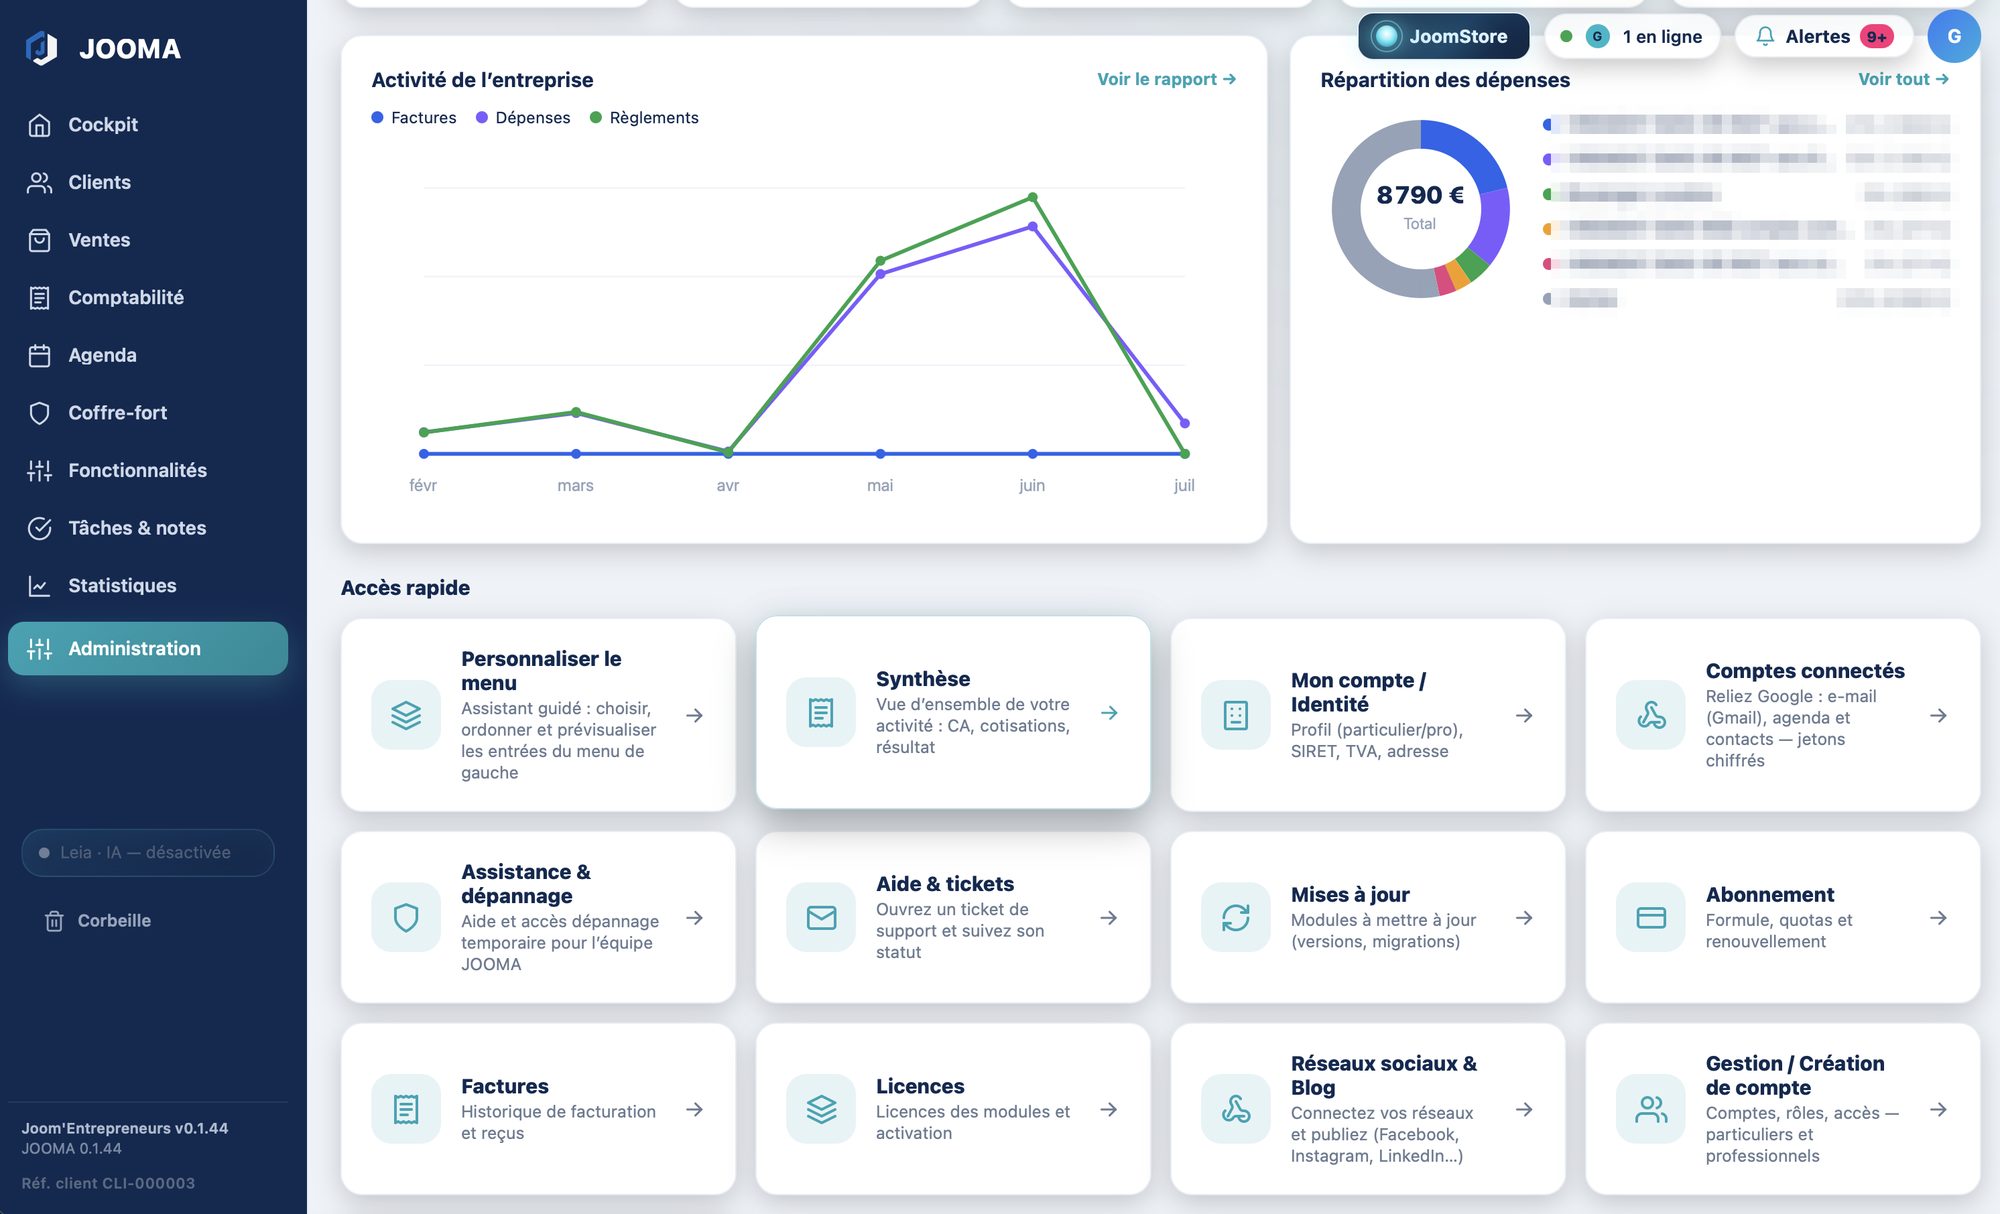Open the Assistance & dépannage card

point(538,917)
